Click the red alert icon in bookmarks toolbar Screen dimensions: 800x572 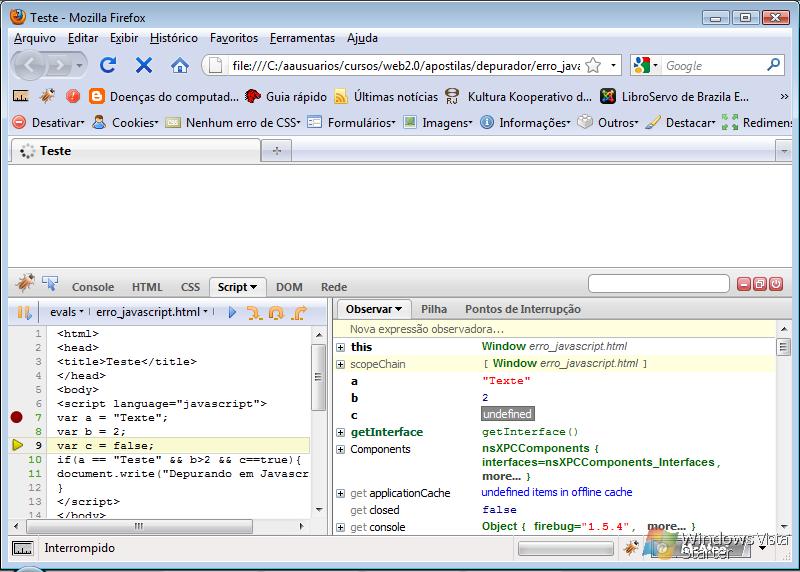[x=73, y=96]
